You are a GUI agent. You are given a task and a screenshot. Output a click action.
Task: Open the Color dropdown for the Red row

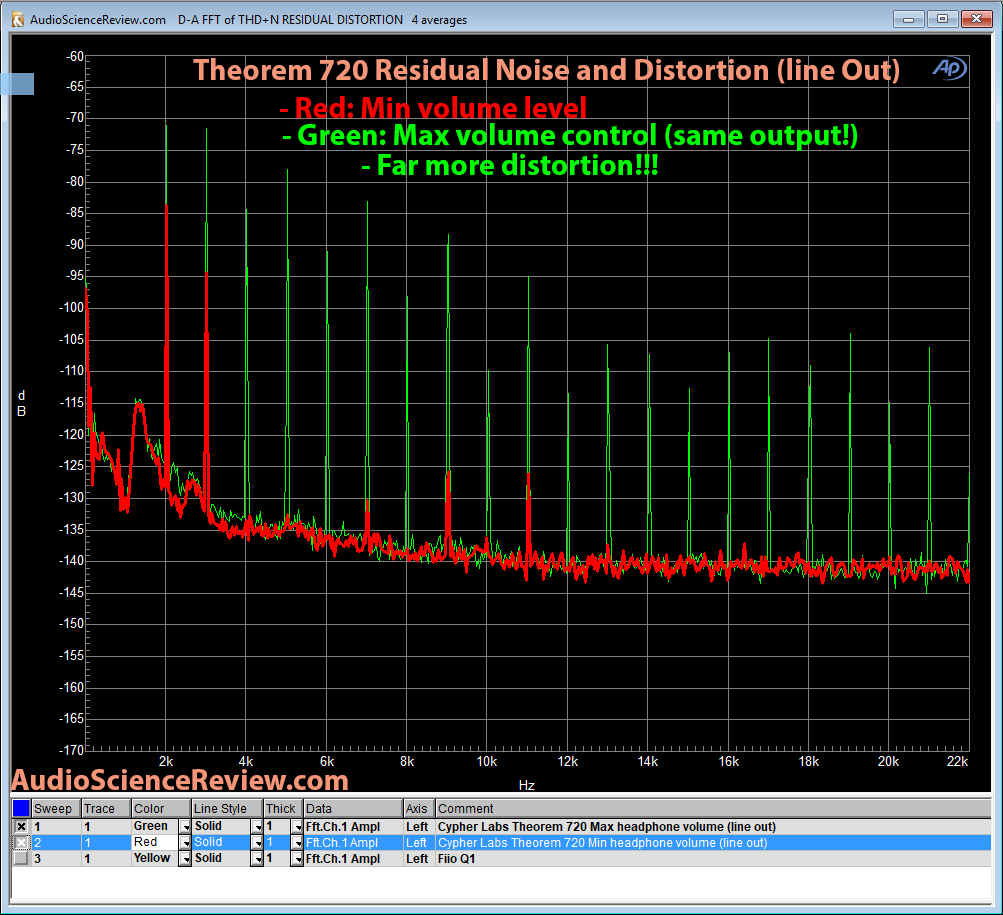(185, 843)
